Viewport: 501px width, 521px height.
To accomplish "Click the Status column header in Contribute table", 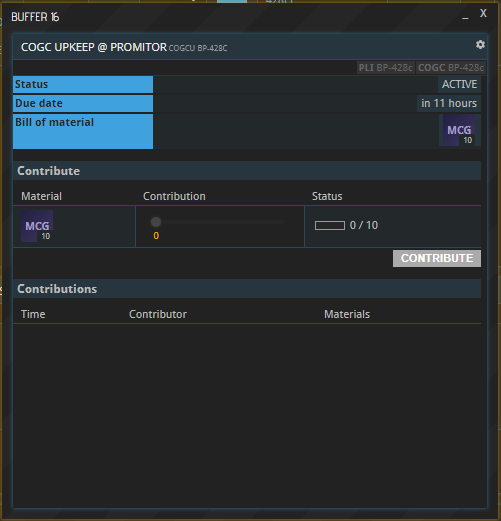I will 327,196.
